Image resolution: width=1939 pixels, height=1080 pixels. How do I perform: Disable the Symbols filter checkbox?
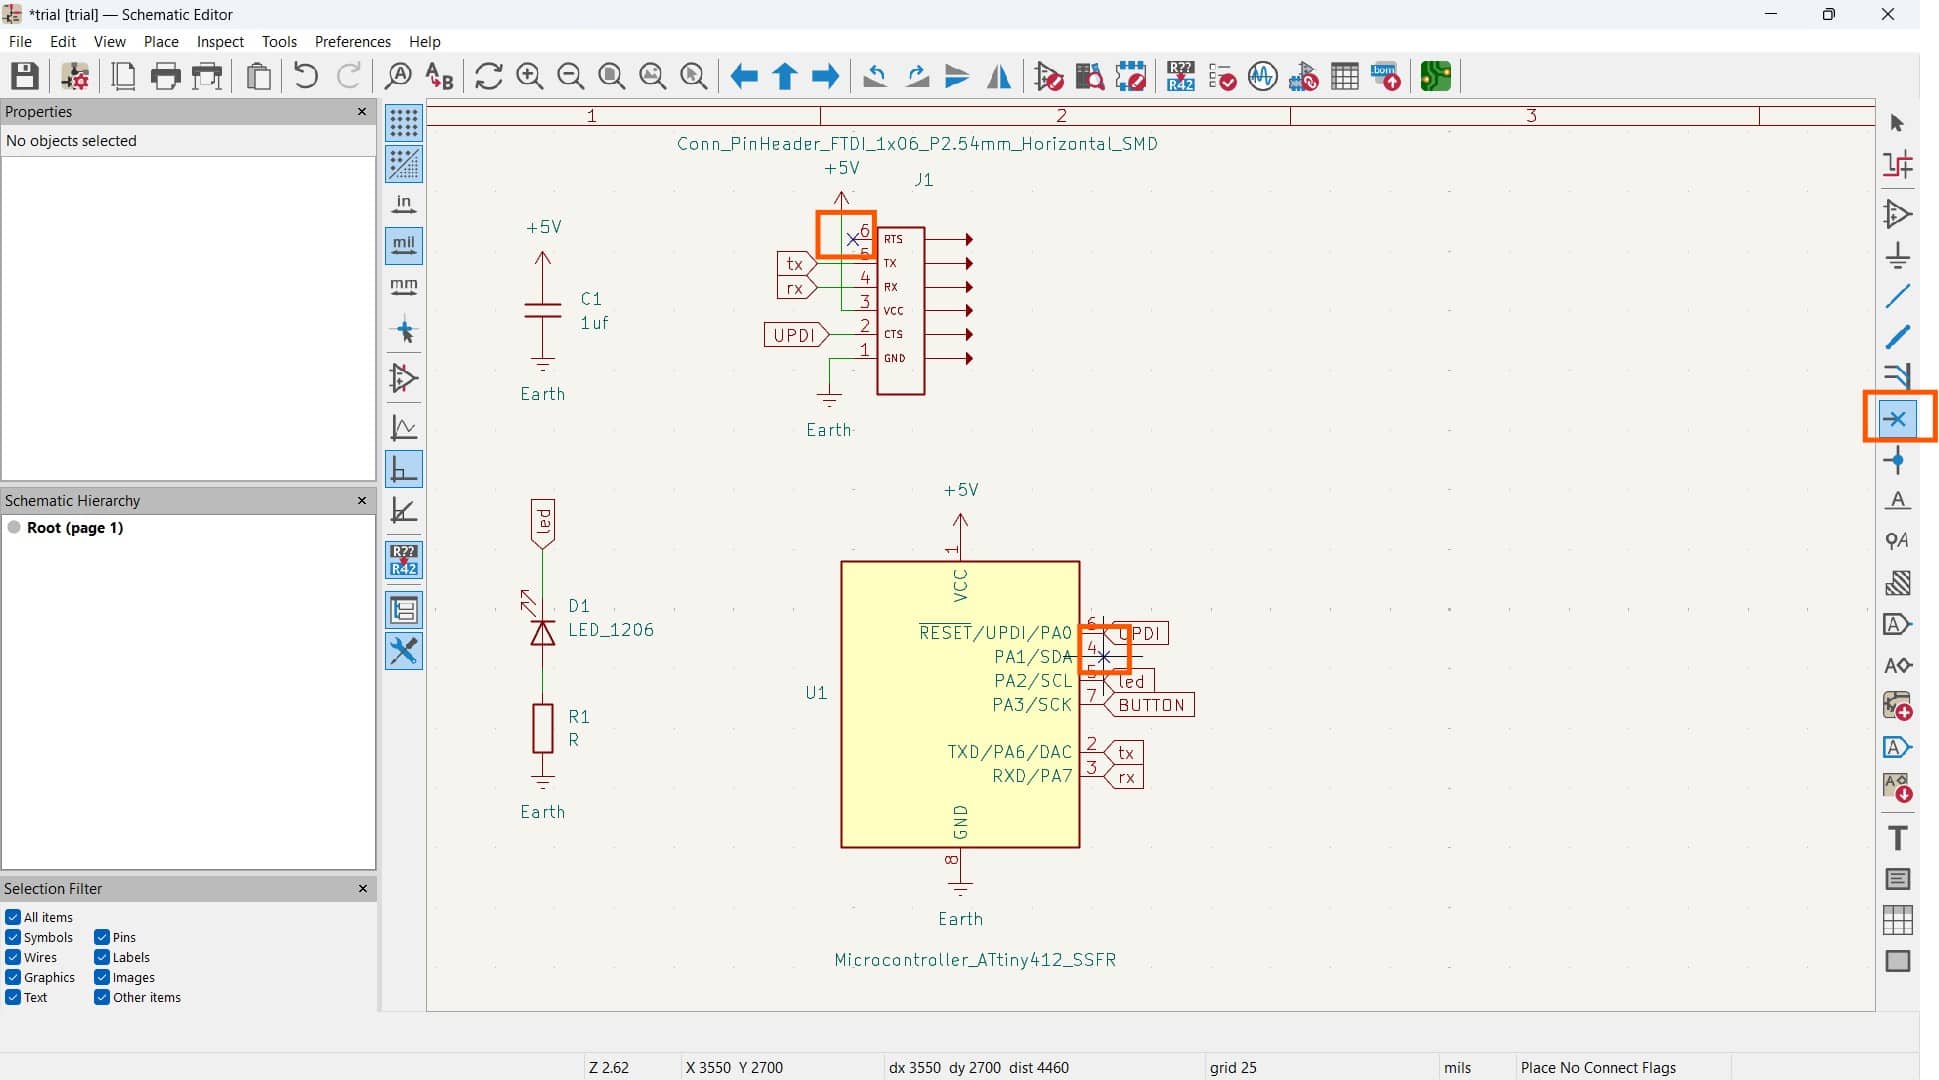[13, 937]
